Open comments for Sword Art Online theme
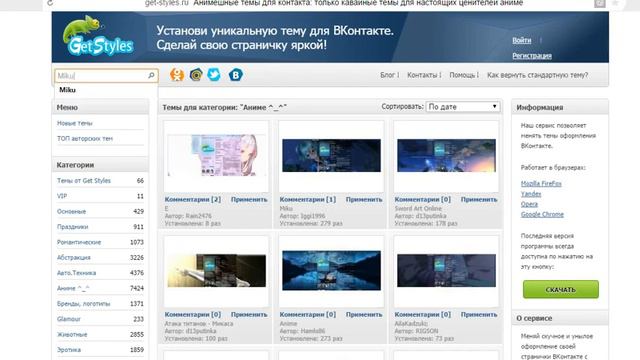Image resolution: width=640 pixels, height=360 pixels. click(423, 200)
